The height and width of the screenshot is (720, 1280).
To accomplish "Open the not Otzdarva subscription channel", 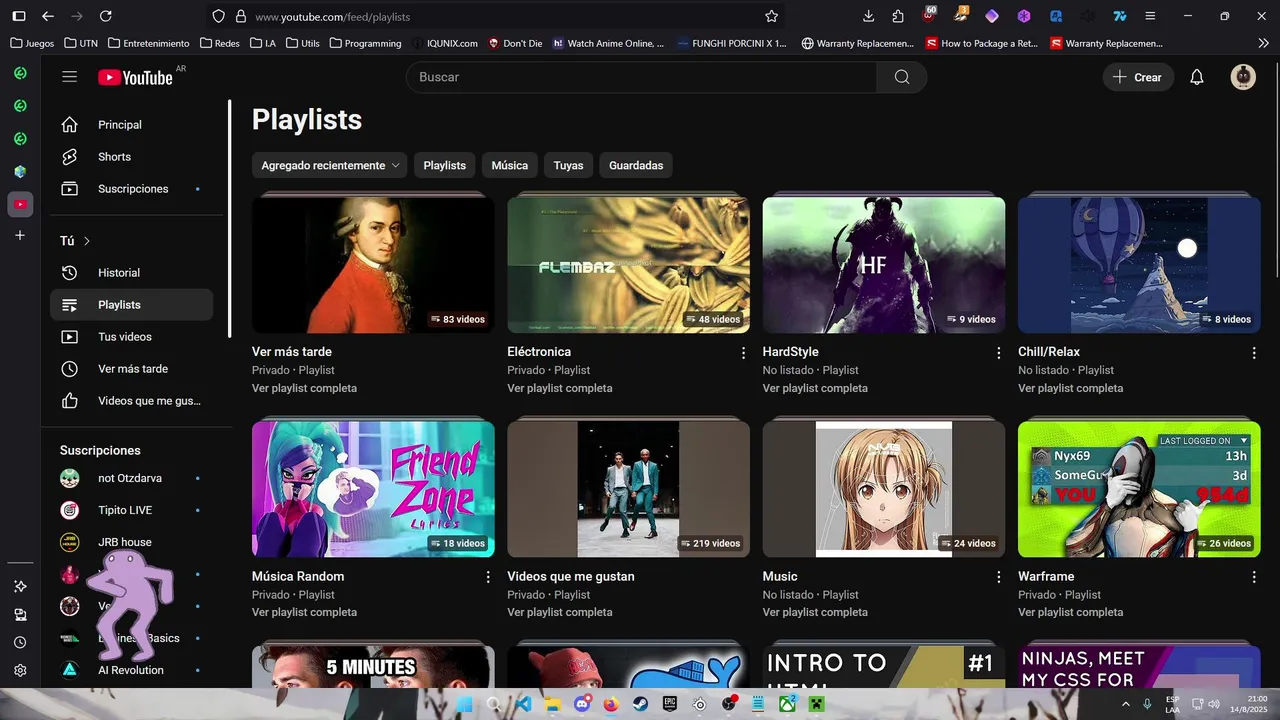I will pyautogui.click(x=131, y=478).
